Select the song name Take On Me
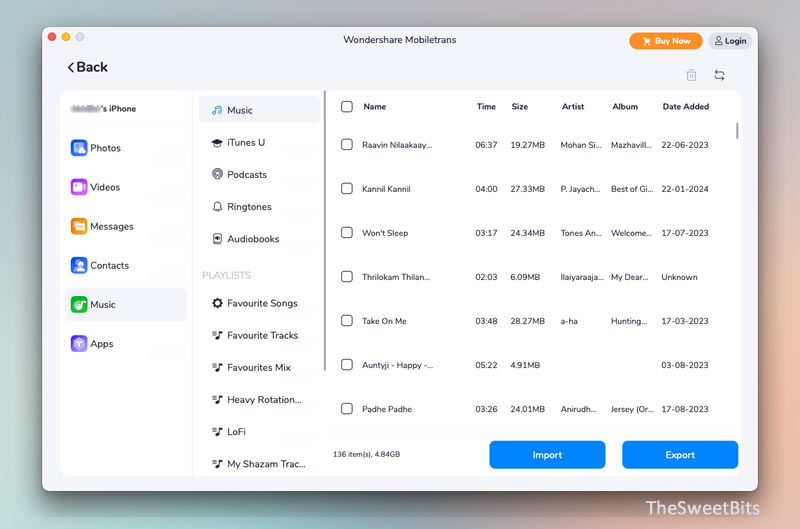Viewport: 800px width, 529px height. pos(384,321)
